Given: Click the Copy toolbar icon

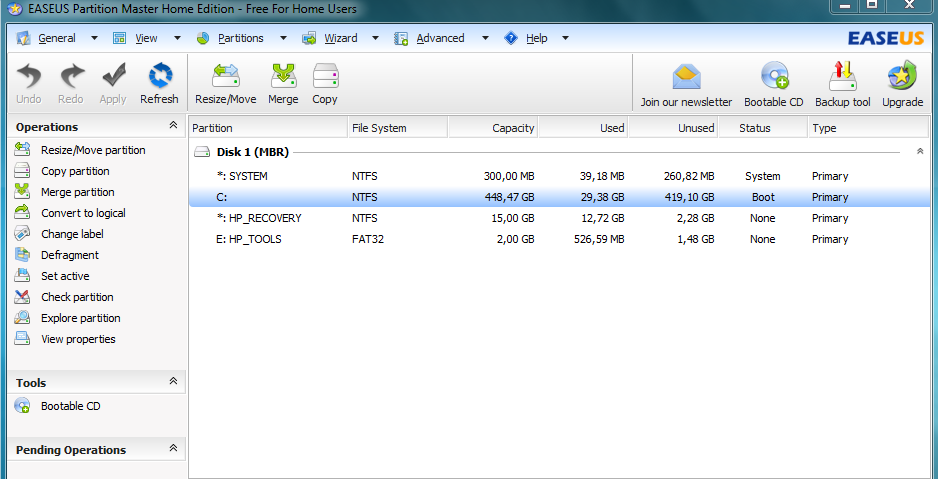Looking at the screenshot, I should 325,76.
